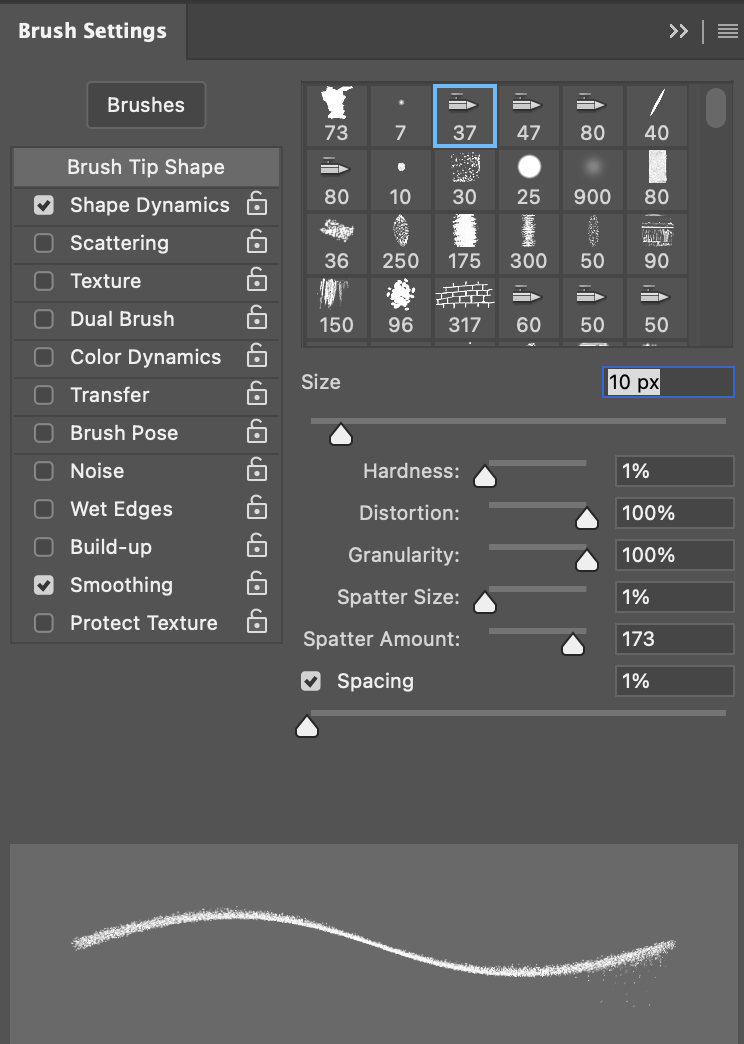744x1044 pixels.
Task: Lock the Shape Dynamics settings
Action: click(259, 205)
